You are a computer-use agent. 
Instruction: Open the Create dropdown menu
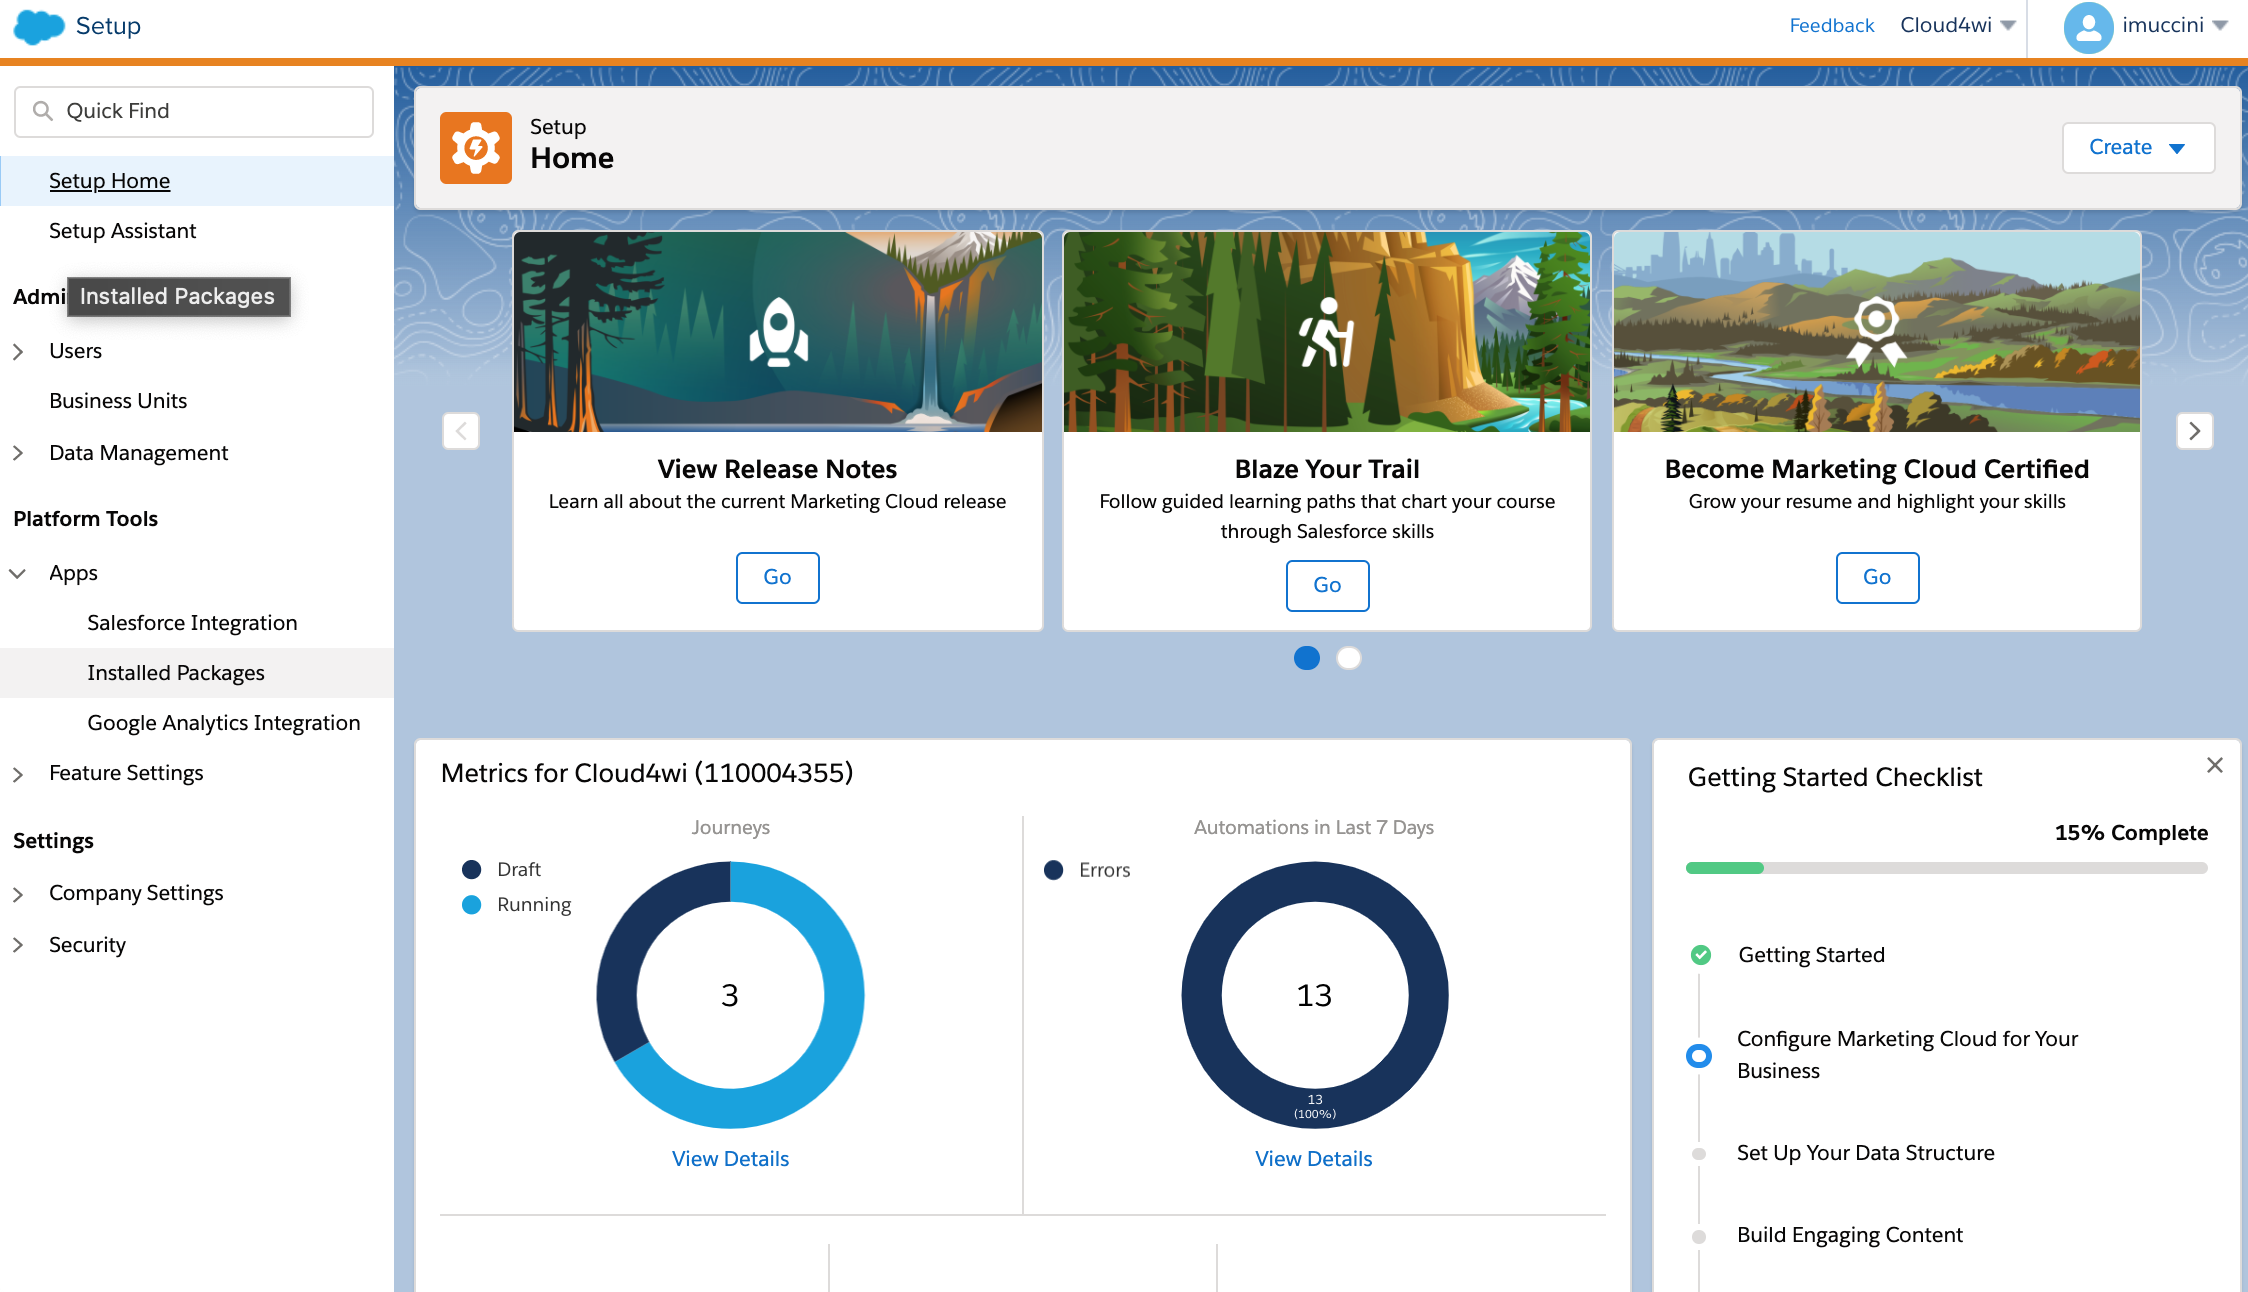click(2138, 148)
